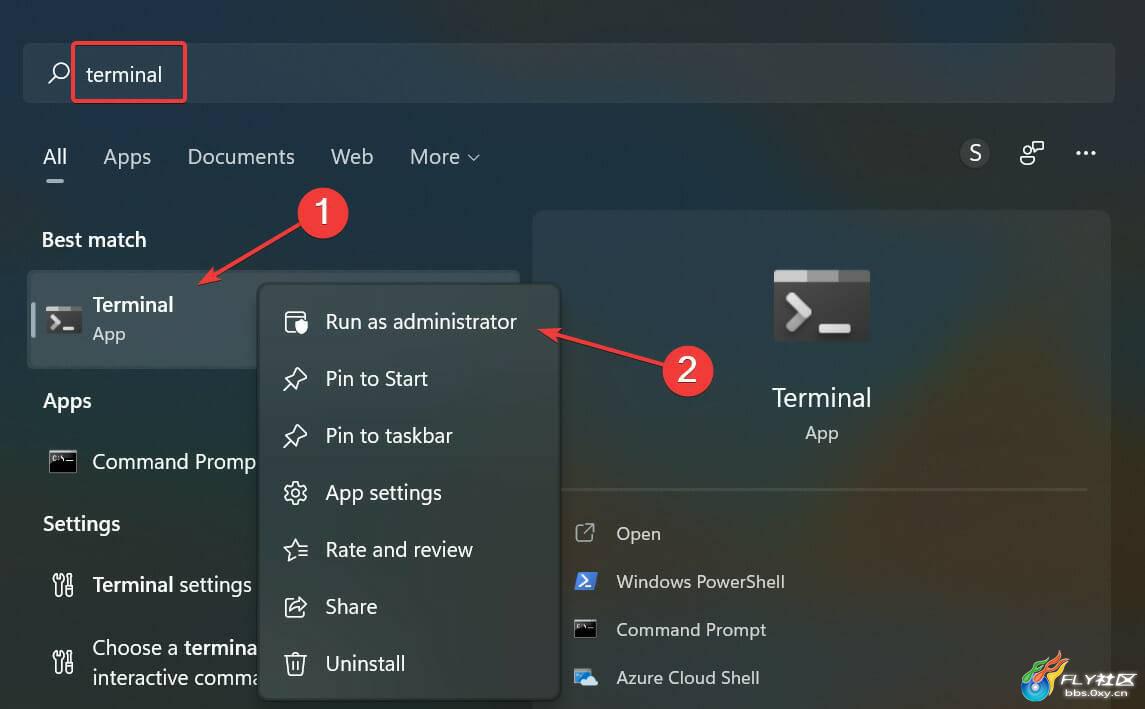This screenshot has height=709, width=1145.
Task: Click the Settings section heading in results
Action: pyautogui.click(x=82, y=524)
